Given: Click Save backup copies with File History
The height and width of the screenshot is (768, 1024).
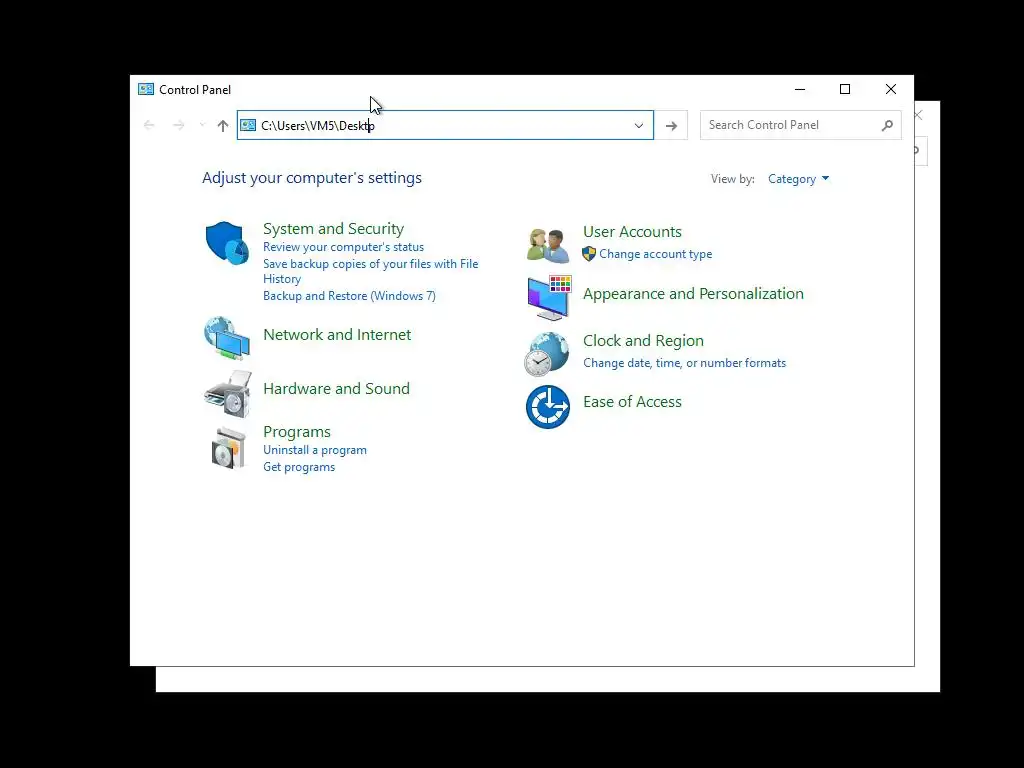Looking at the screenshot, I should coord(370,271).
